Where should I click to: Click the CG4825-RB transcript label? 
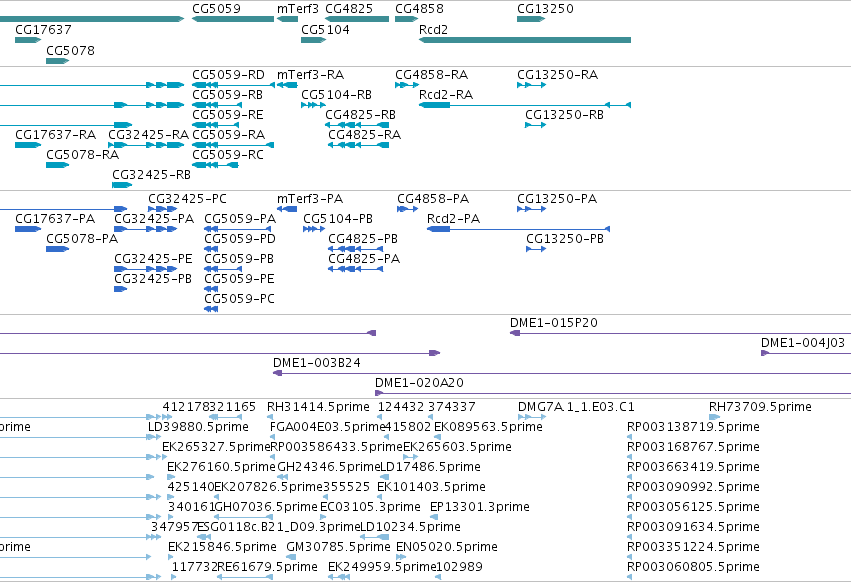pos(360,115)
